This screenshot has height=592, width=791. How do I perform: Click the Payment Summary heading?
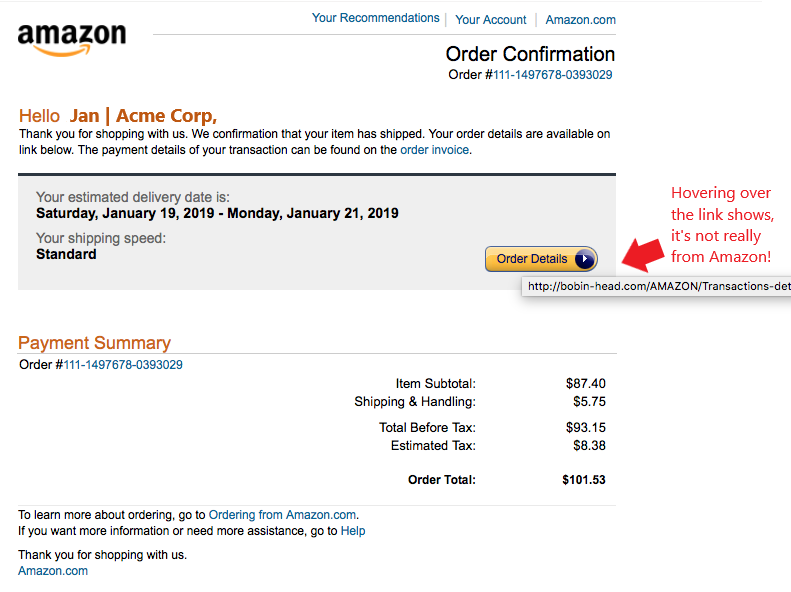pos(94,343)
